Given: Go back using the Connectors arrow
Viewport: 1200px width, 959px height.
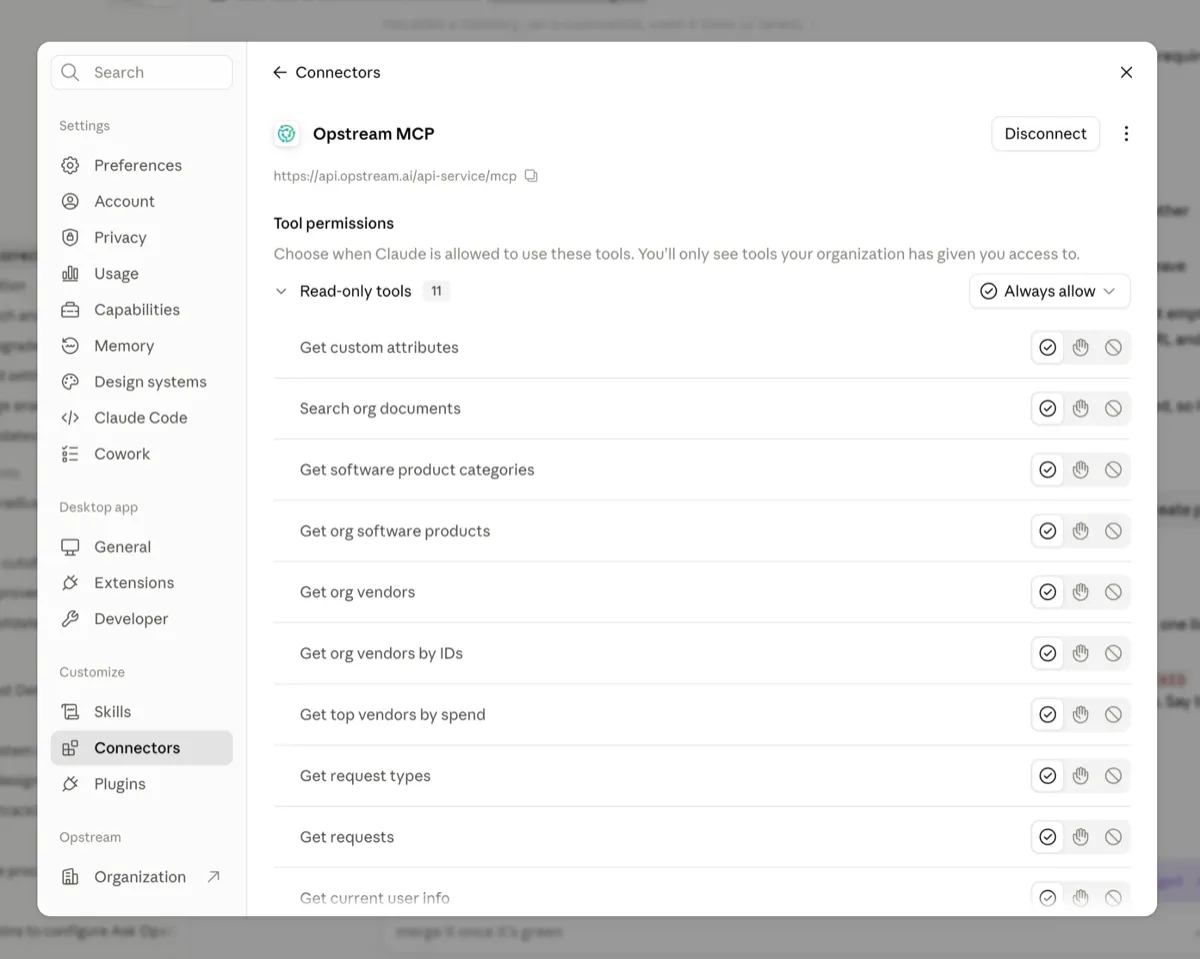Looking at the screenshot, I should pyautogui.click(x=280, y=72).
